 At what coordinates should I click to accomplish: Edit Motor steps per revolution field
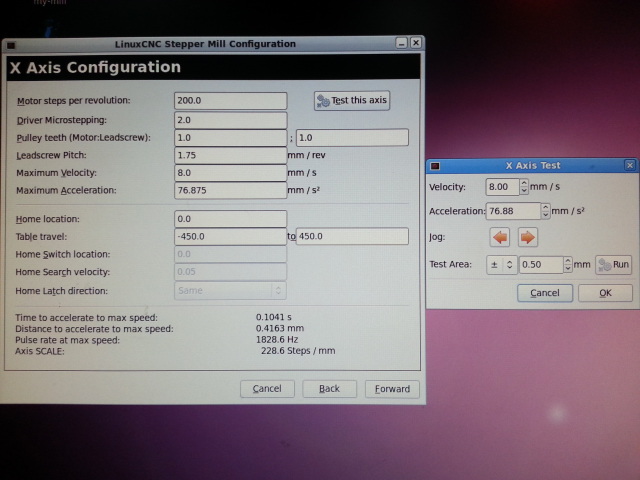pyautogui.click(x=230, y=101)
